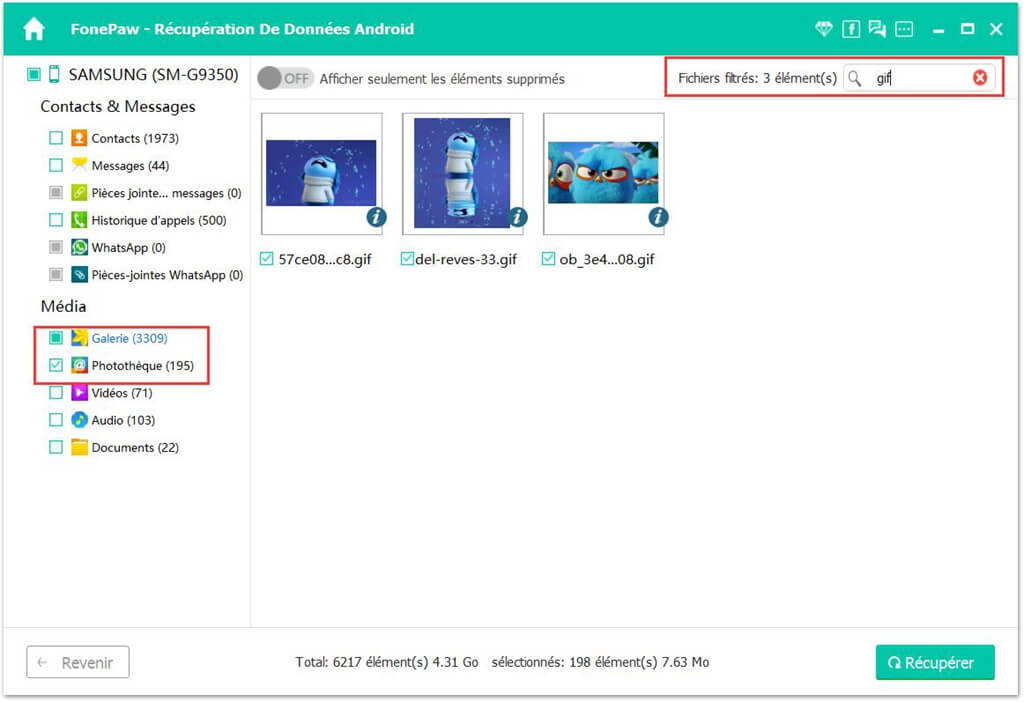Image resolution: width=1024 pixels, height=702 pixels.
Task: Uncheck the 57ce08...c8.gif file checkbox
Action: [266, 259]
